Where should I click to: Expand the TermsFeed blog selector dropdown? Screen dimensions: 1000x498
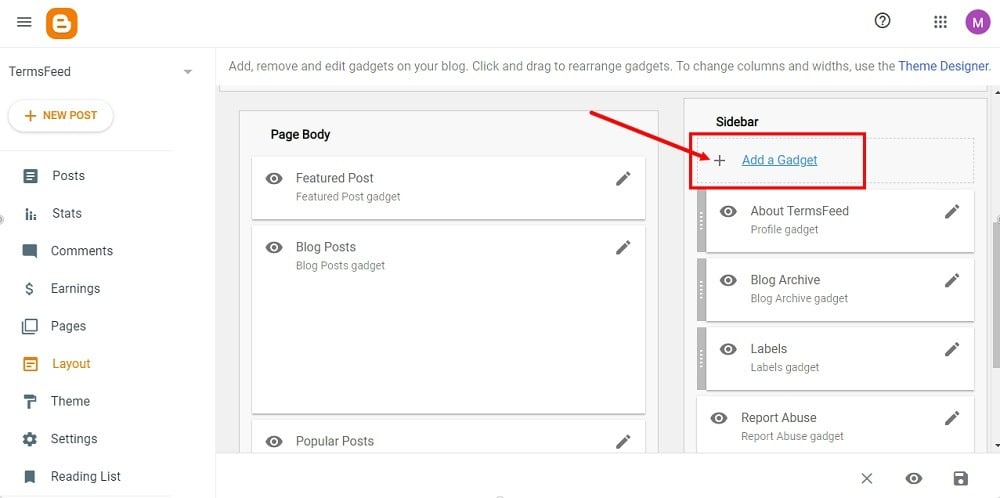(188, 72)
